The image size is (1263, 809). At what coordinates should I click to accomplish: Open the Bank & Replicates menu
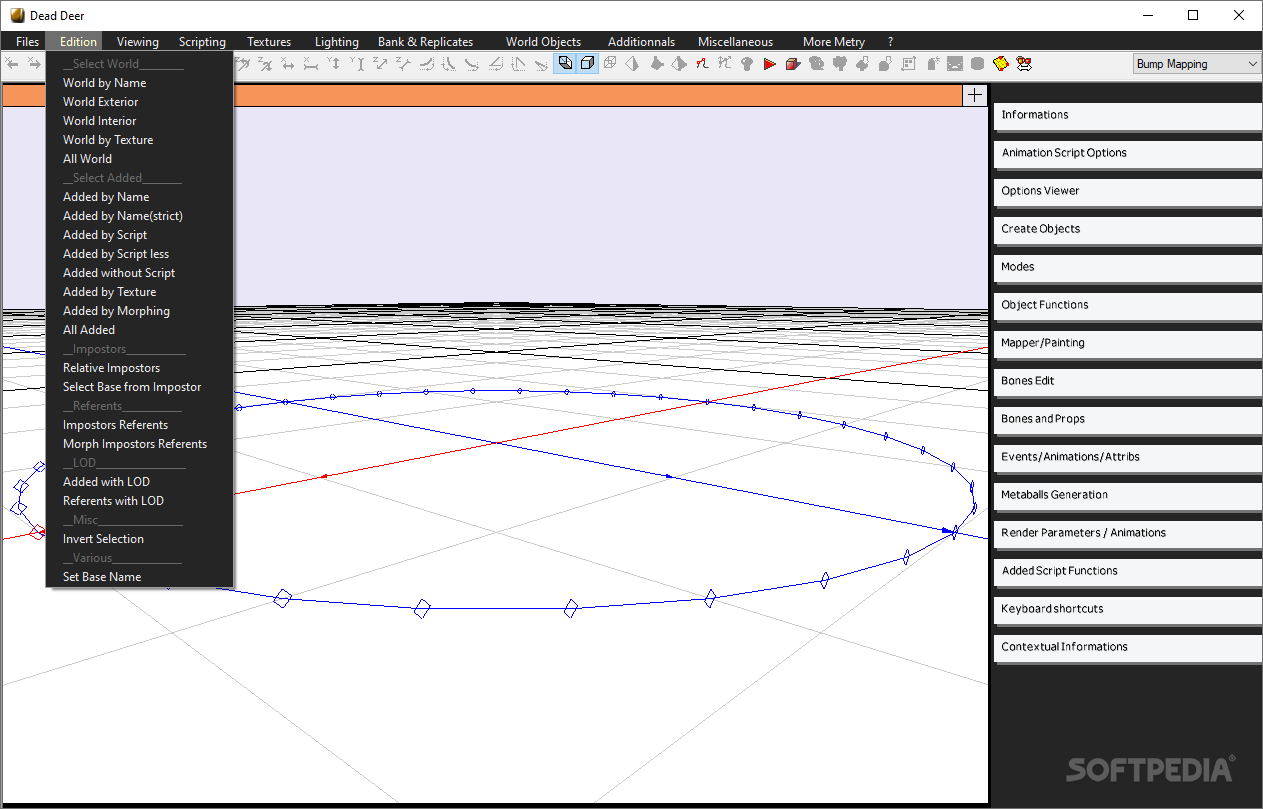coord(425,42)
